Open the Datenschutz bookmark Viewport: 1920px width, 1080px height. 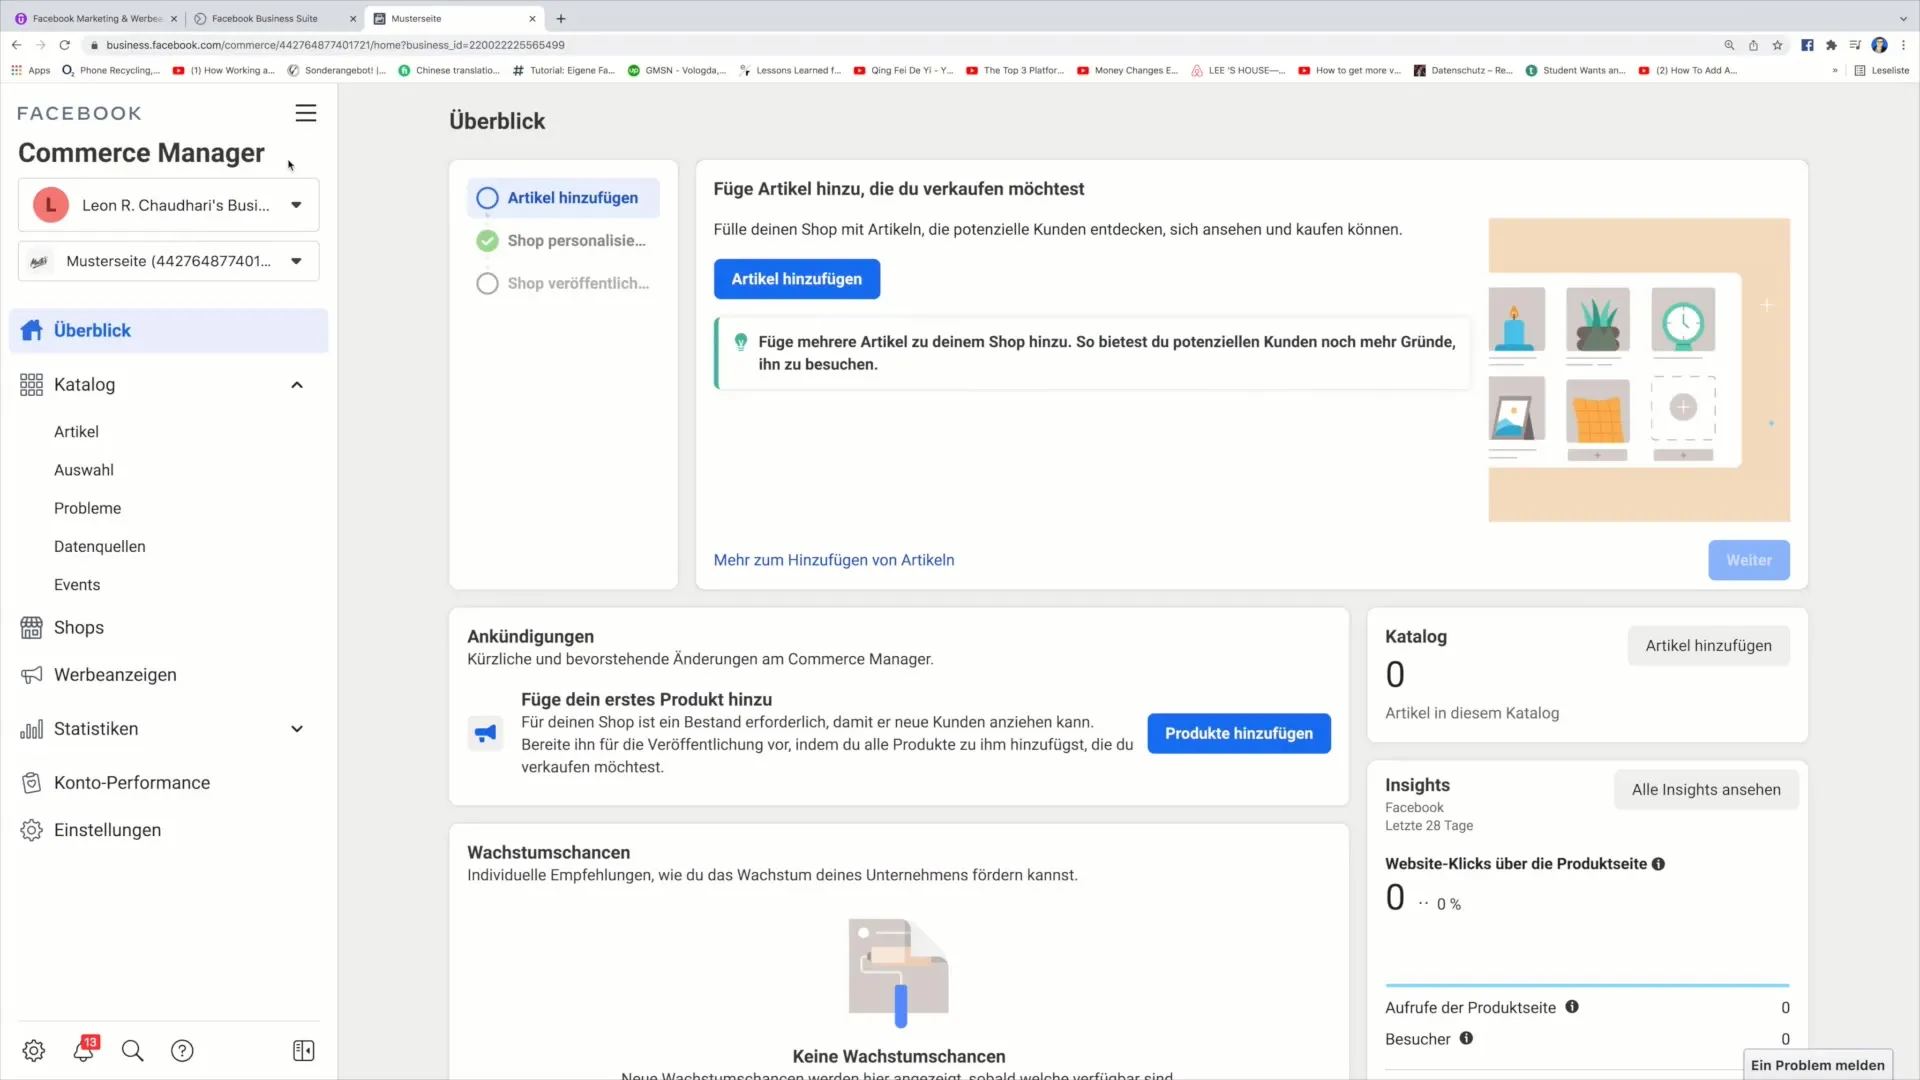click(1463, 70)
